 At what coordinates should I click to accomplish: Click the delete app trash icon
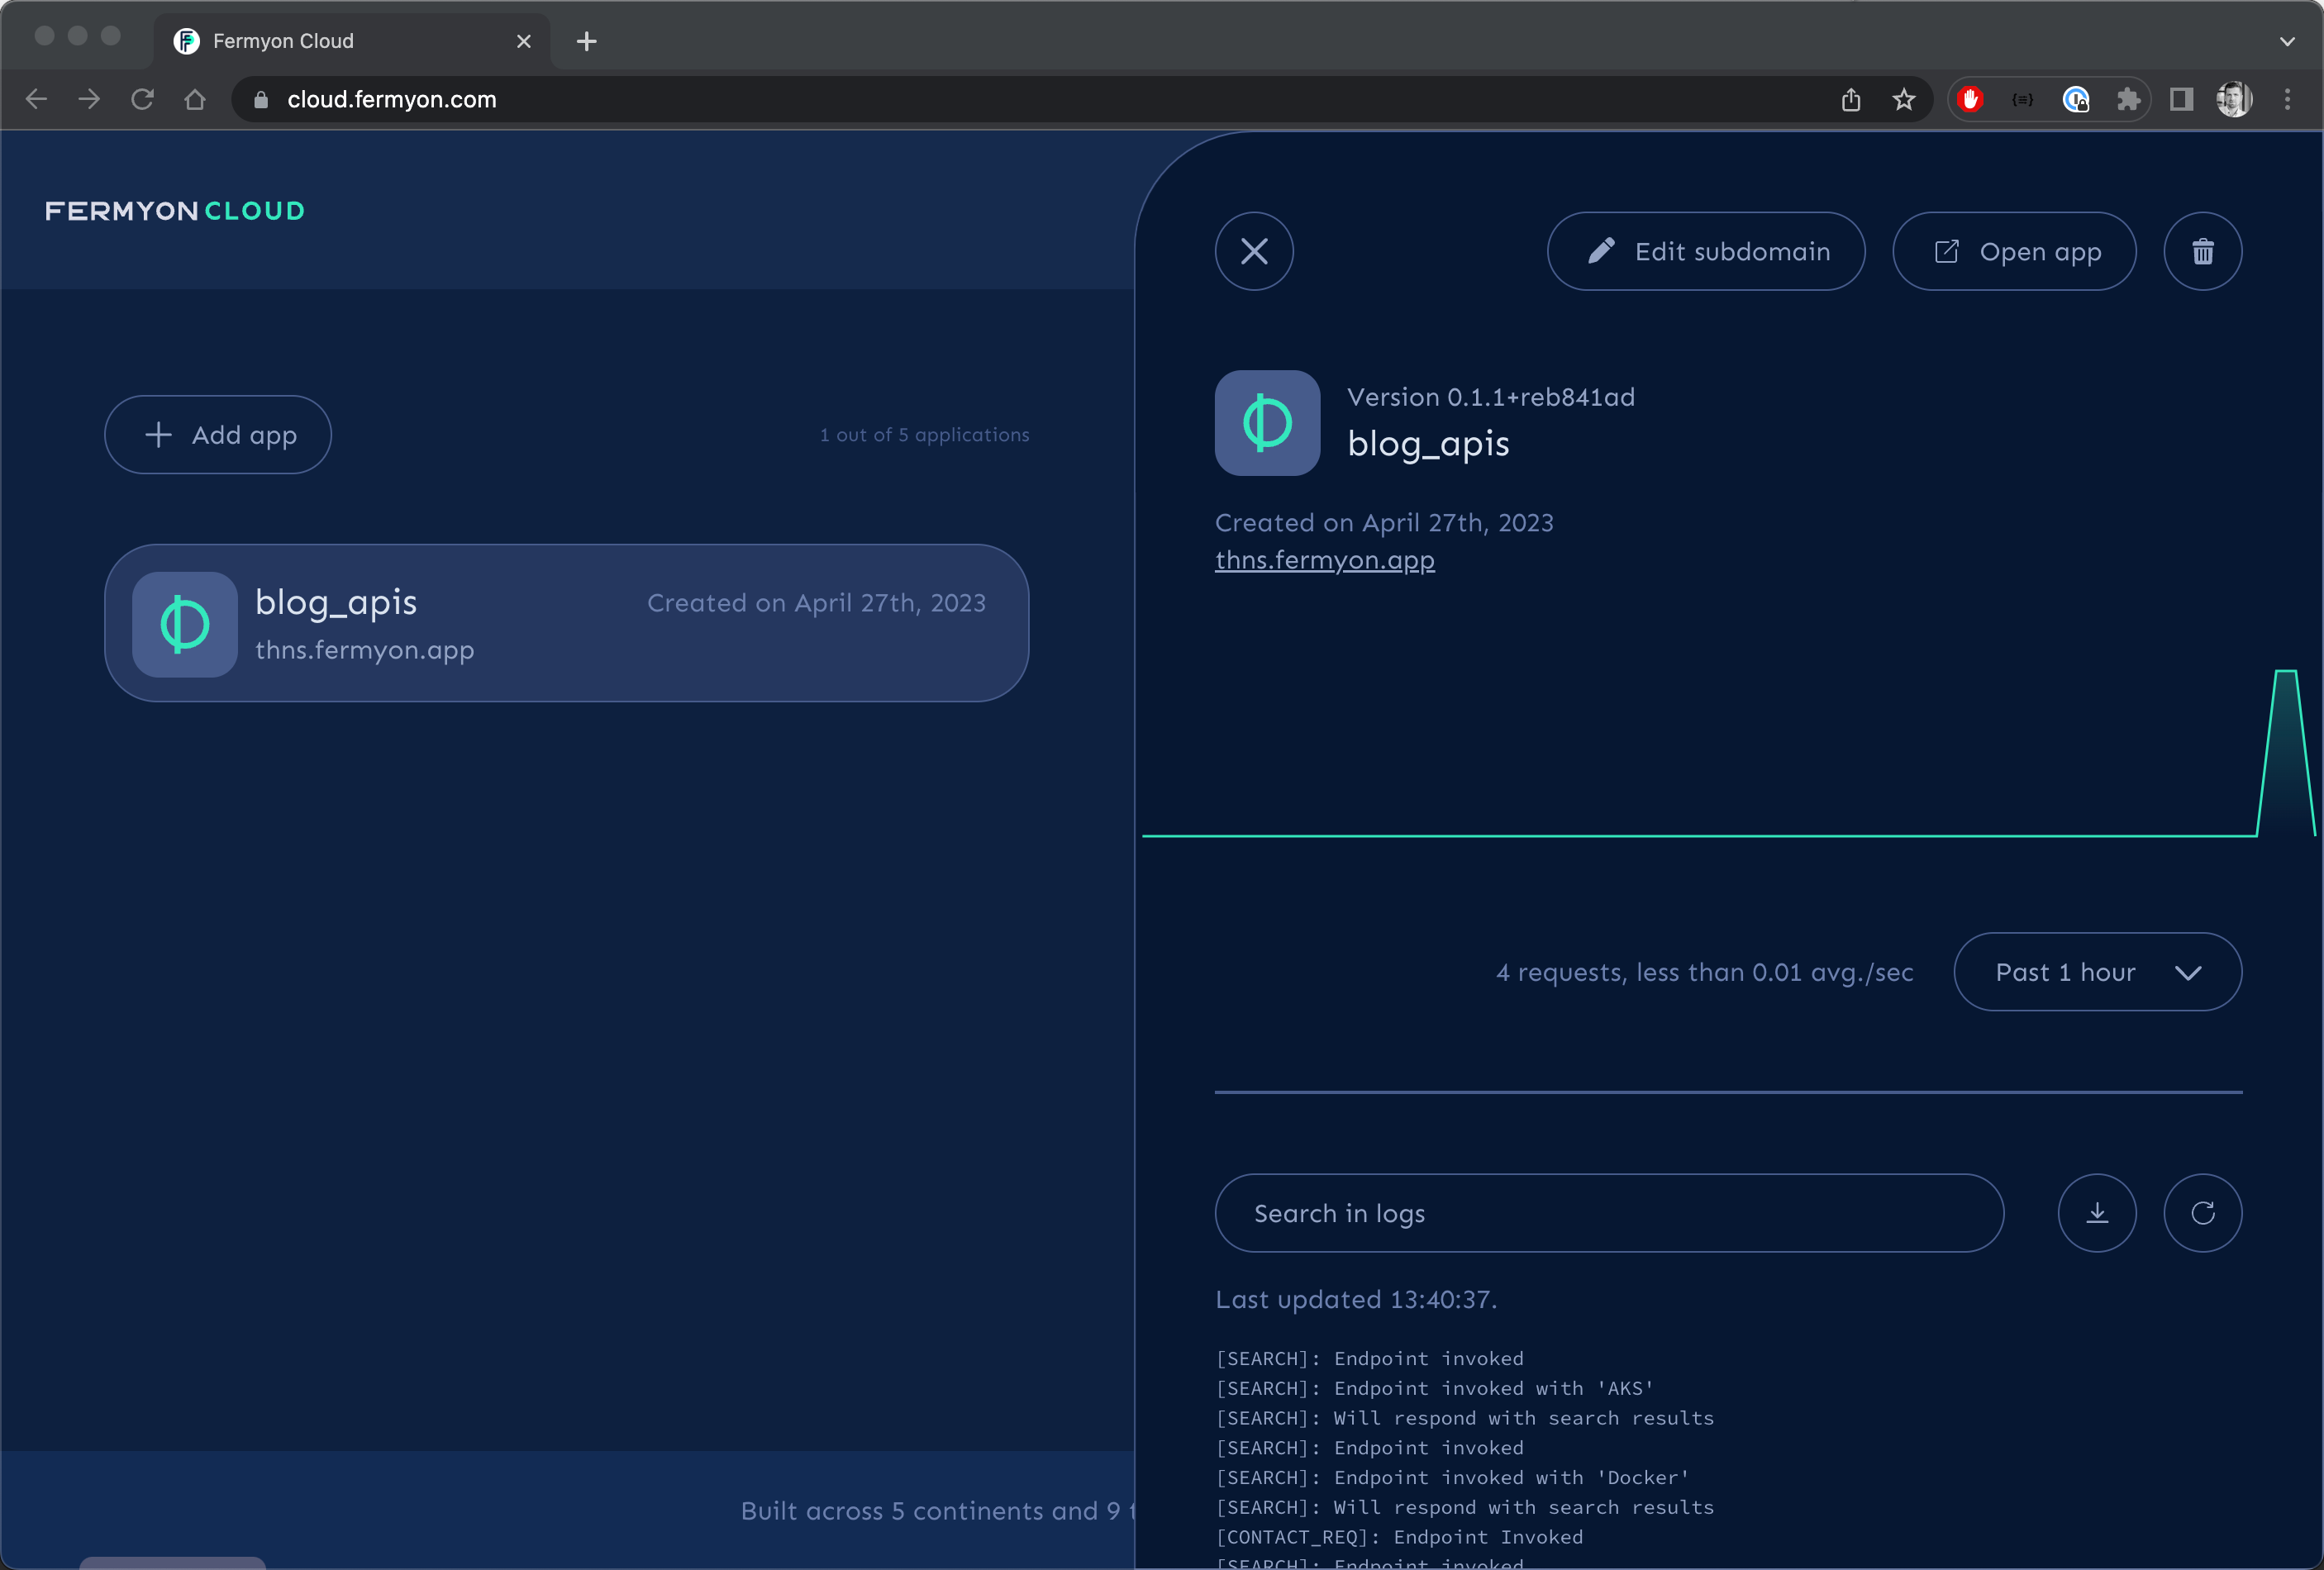pos(2202,251)
